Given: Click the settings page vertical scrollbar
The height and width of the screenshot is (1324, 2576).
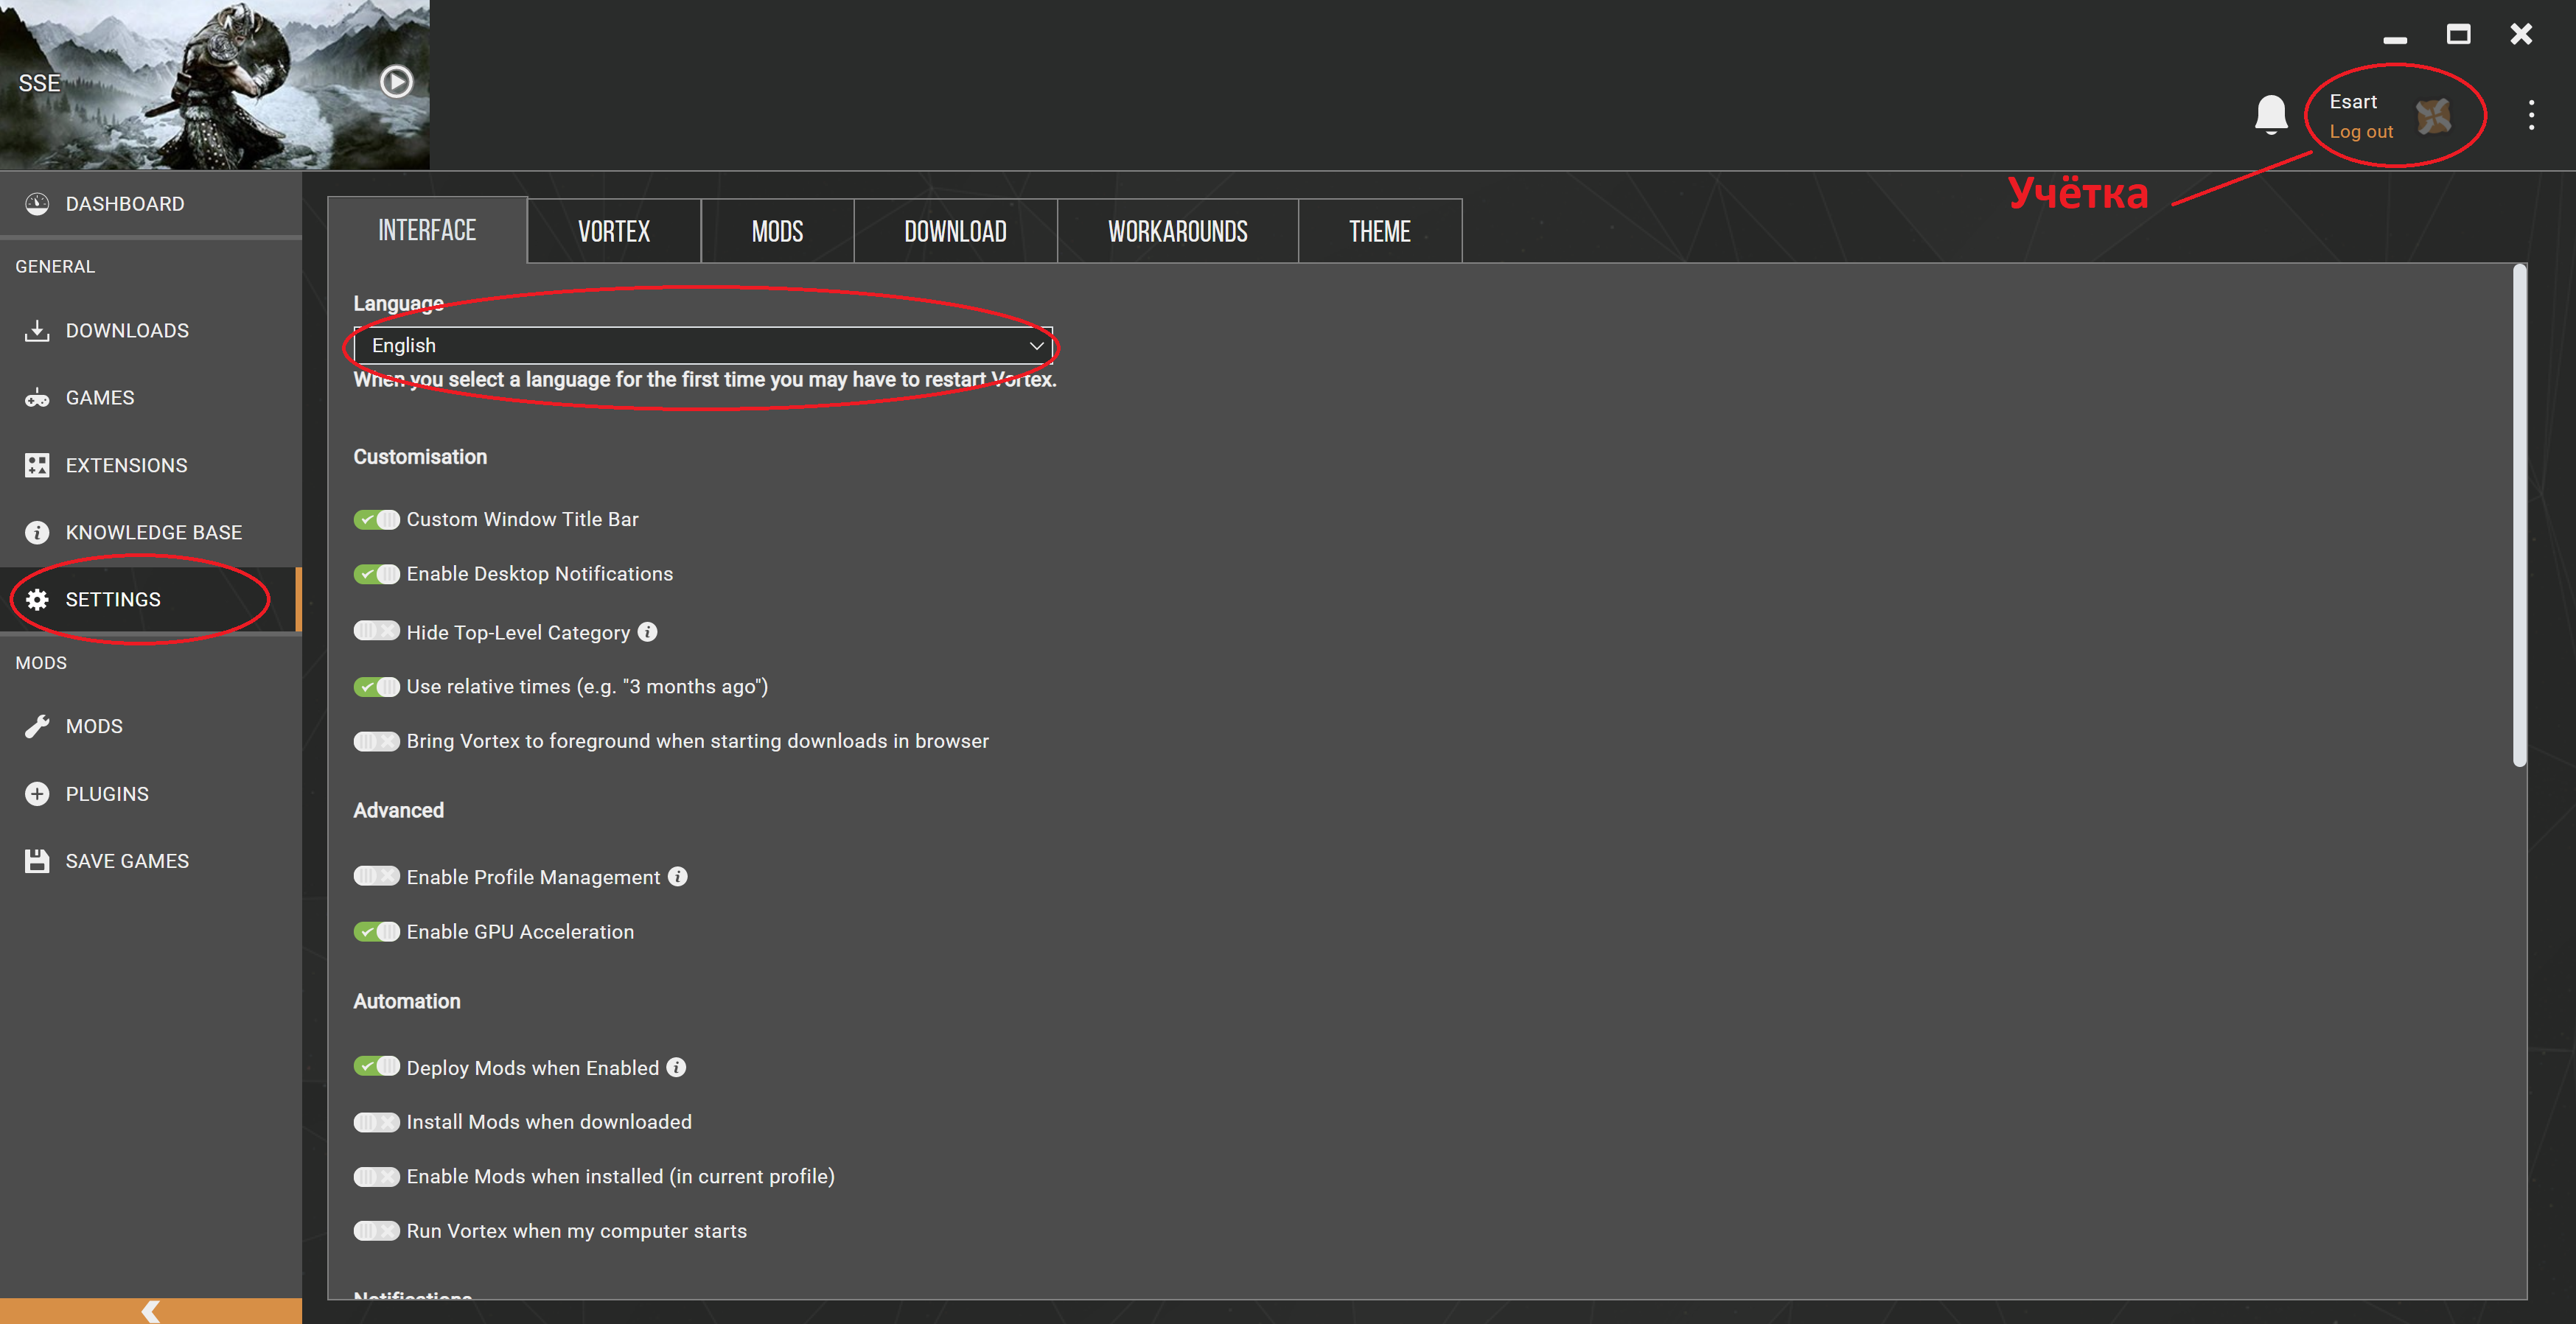Looking at the screenshot, I should pos(2519,515).
